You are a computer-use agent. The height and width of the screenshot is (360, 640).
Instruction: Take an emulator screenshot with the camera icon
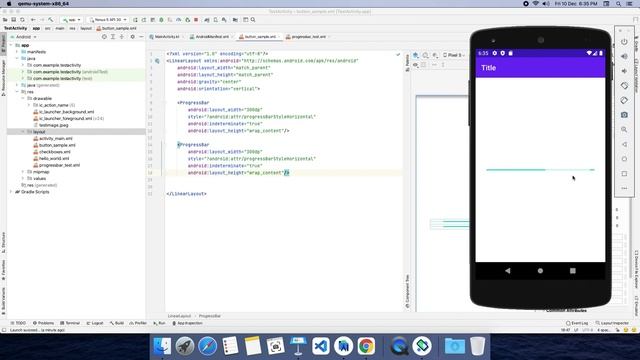coord(624,115)
